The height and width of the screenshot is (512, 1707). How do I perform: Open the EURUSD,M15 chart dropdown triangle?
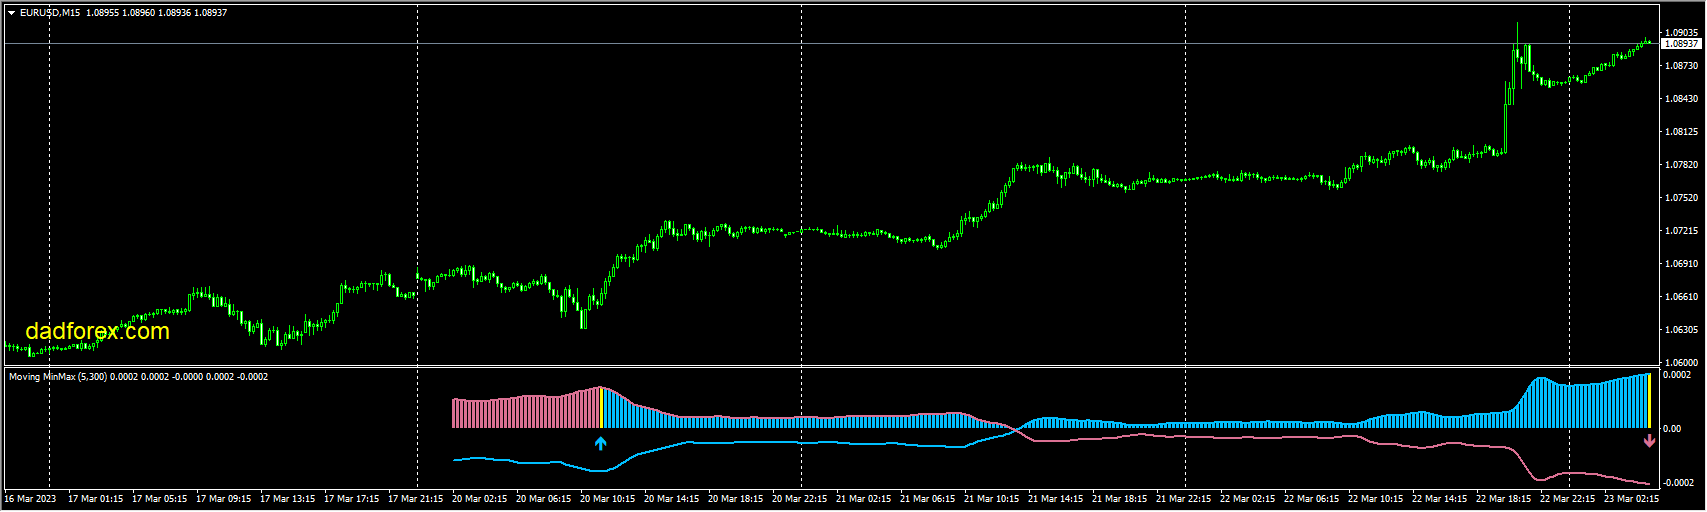11,13
